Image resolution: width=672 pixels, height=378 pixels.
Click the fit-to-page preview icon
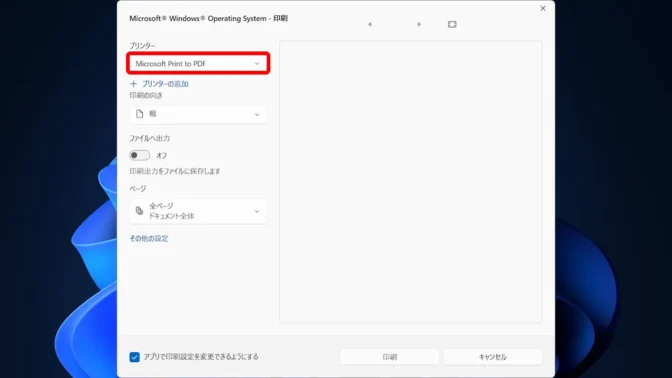(x=452, y=24)
